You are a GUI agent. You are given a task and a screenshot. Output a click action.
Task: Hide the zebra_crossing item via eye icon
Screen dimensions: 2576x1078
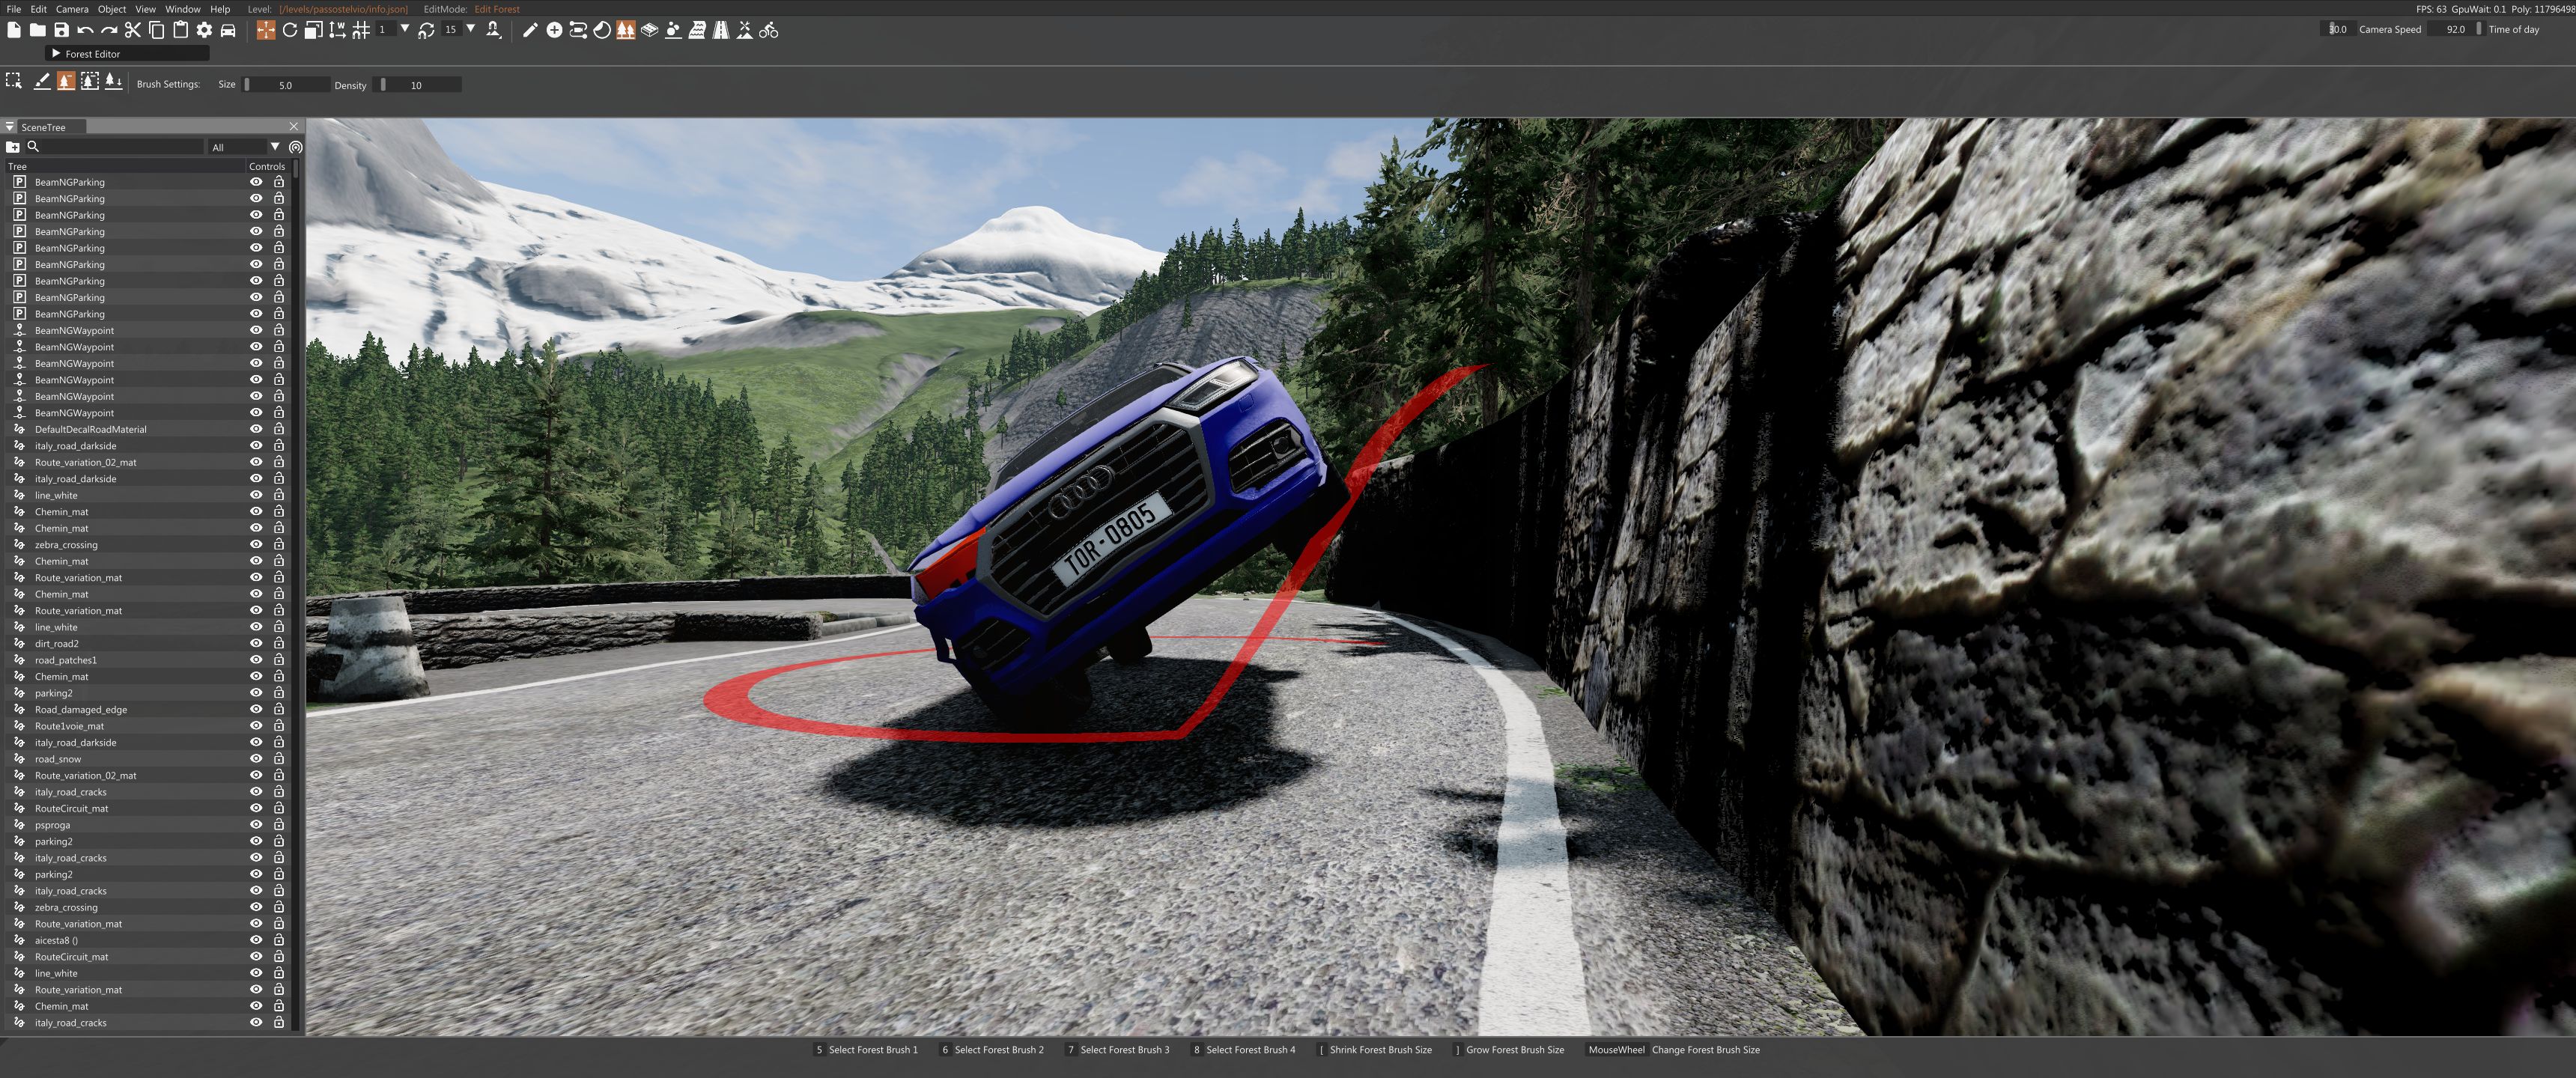[256, 544]
